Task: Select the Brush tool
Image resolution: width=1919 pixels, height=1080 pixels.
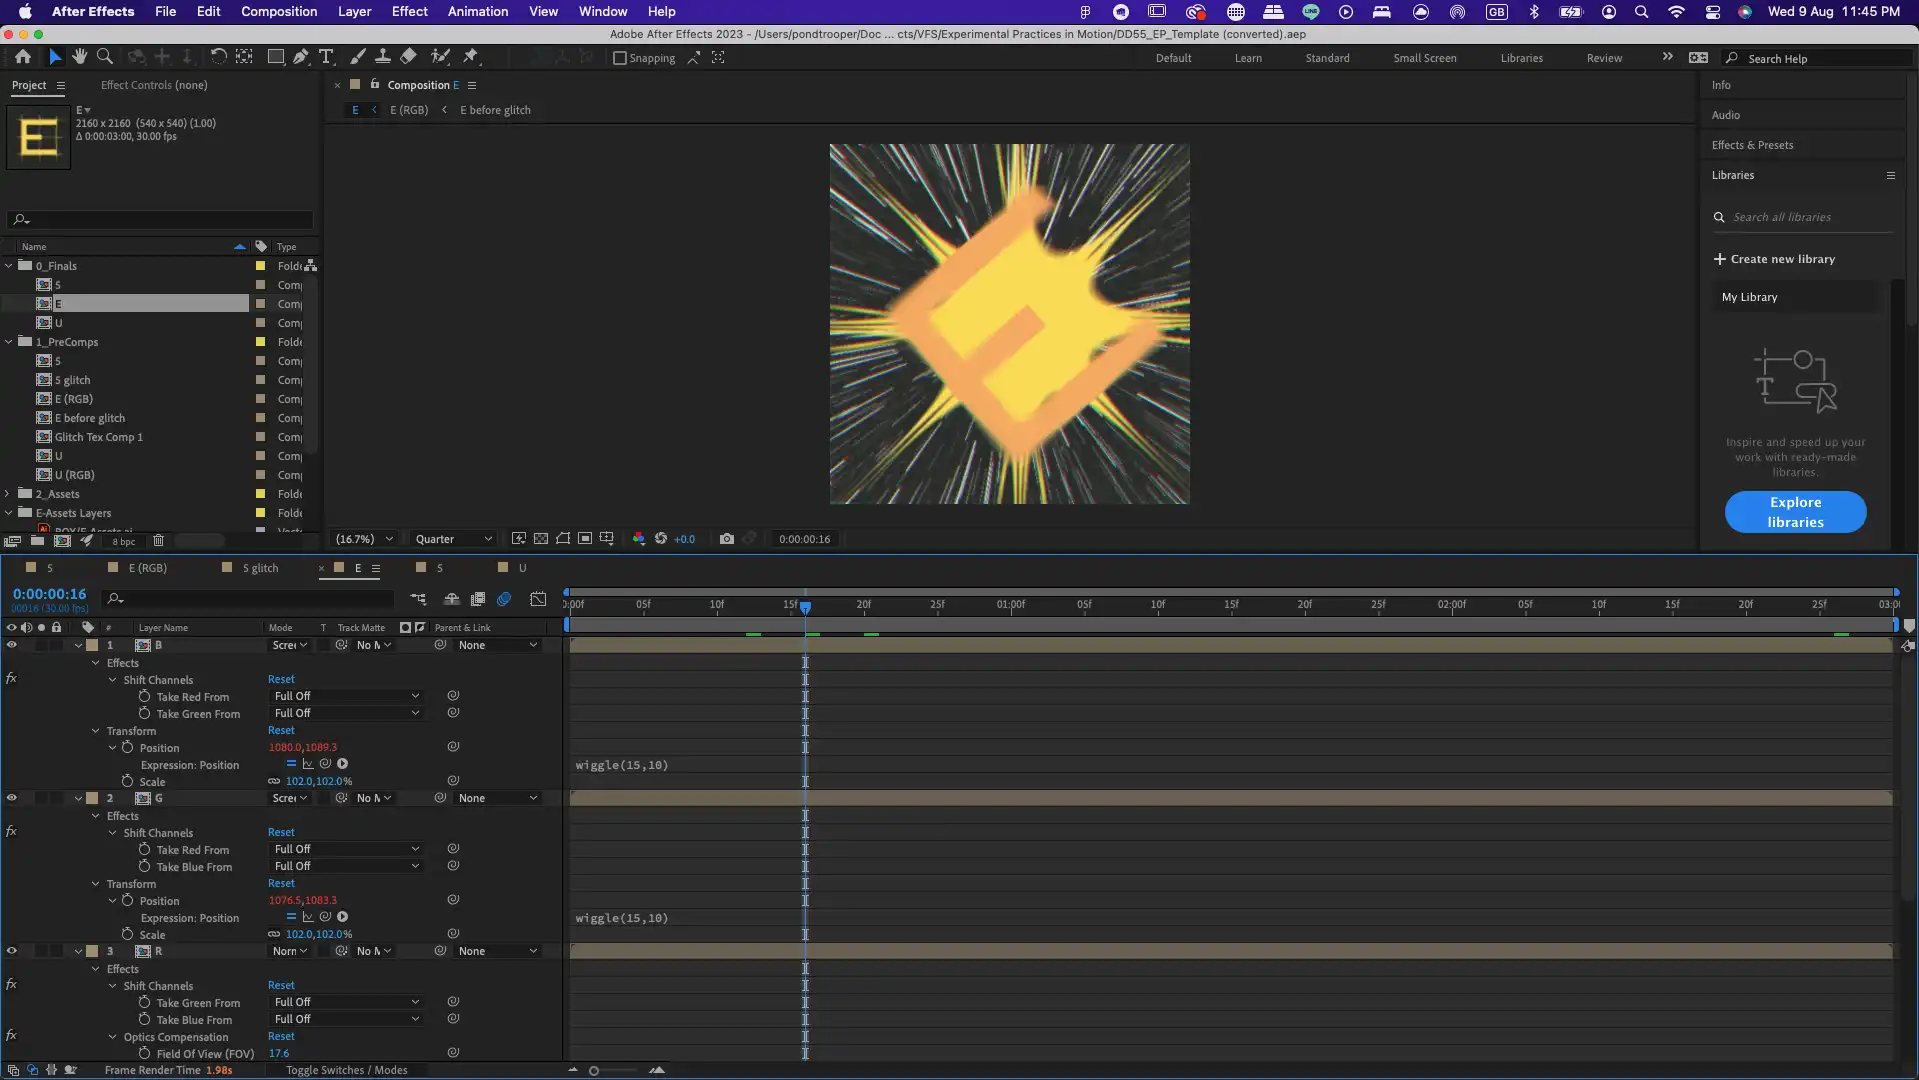Action: pyautogui.click(x=358, y=57)
